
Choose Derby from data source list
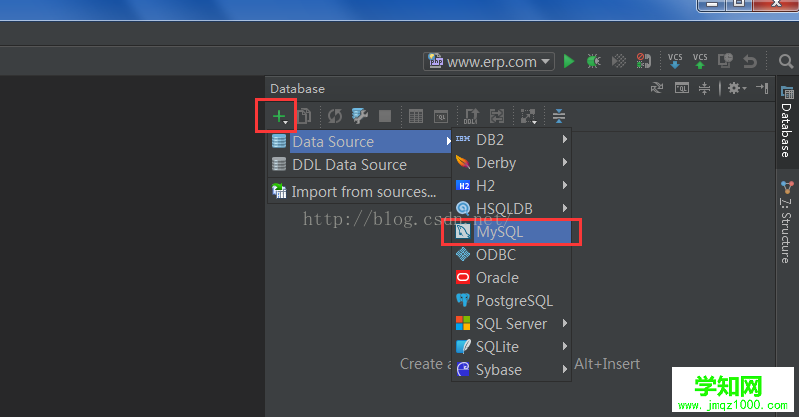point(512,163)
